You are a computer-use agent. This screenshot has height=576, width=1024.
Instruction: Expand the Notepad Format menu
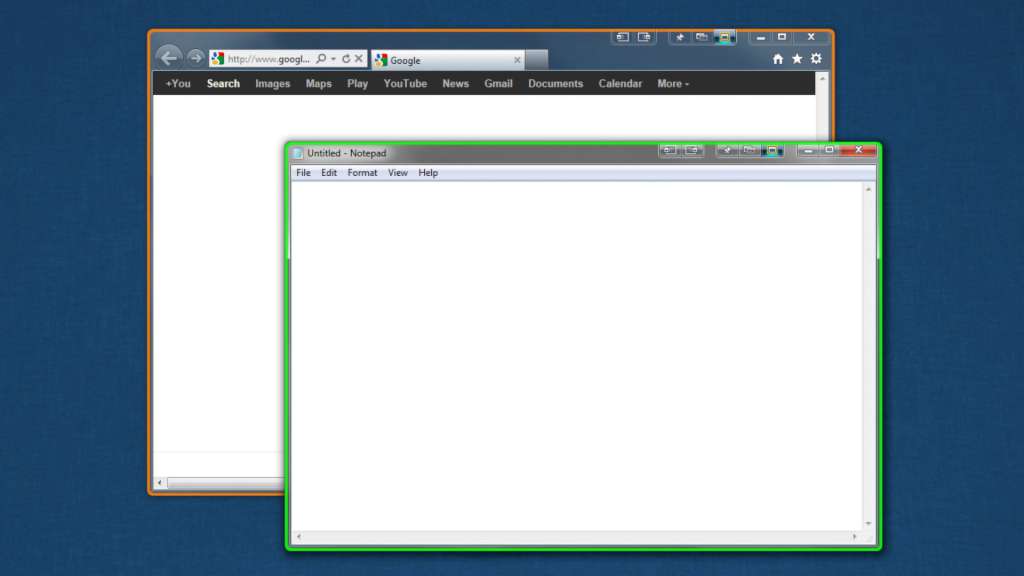click(x=362, y=172)
